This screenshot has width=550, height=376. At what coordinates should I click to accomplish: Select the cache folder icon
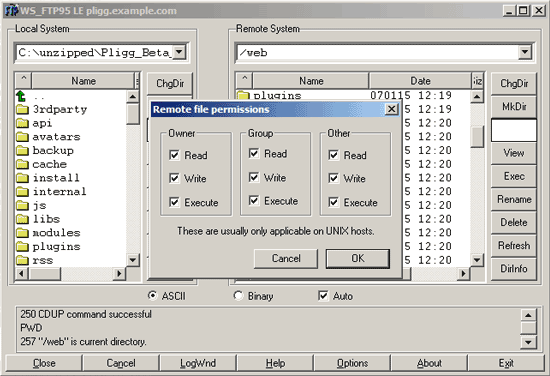(22, 164)
